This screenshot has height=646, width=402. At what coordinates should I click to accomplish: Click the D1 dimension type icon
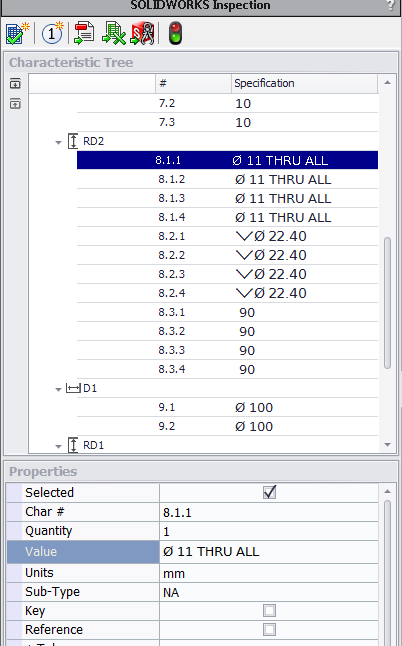pos(73,388)
